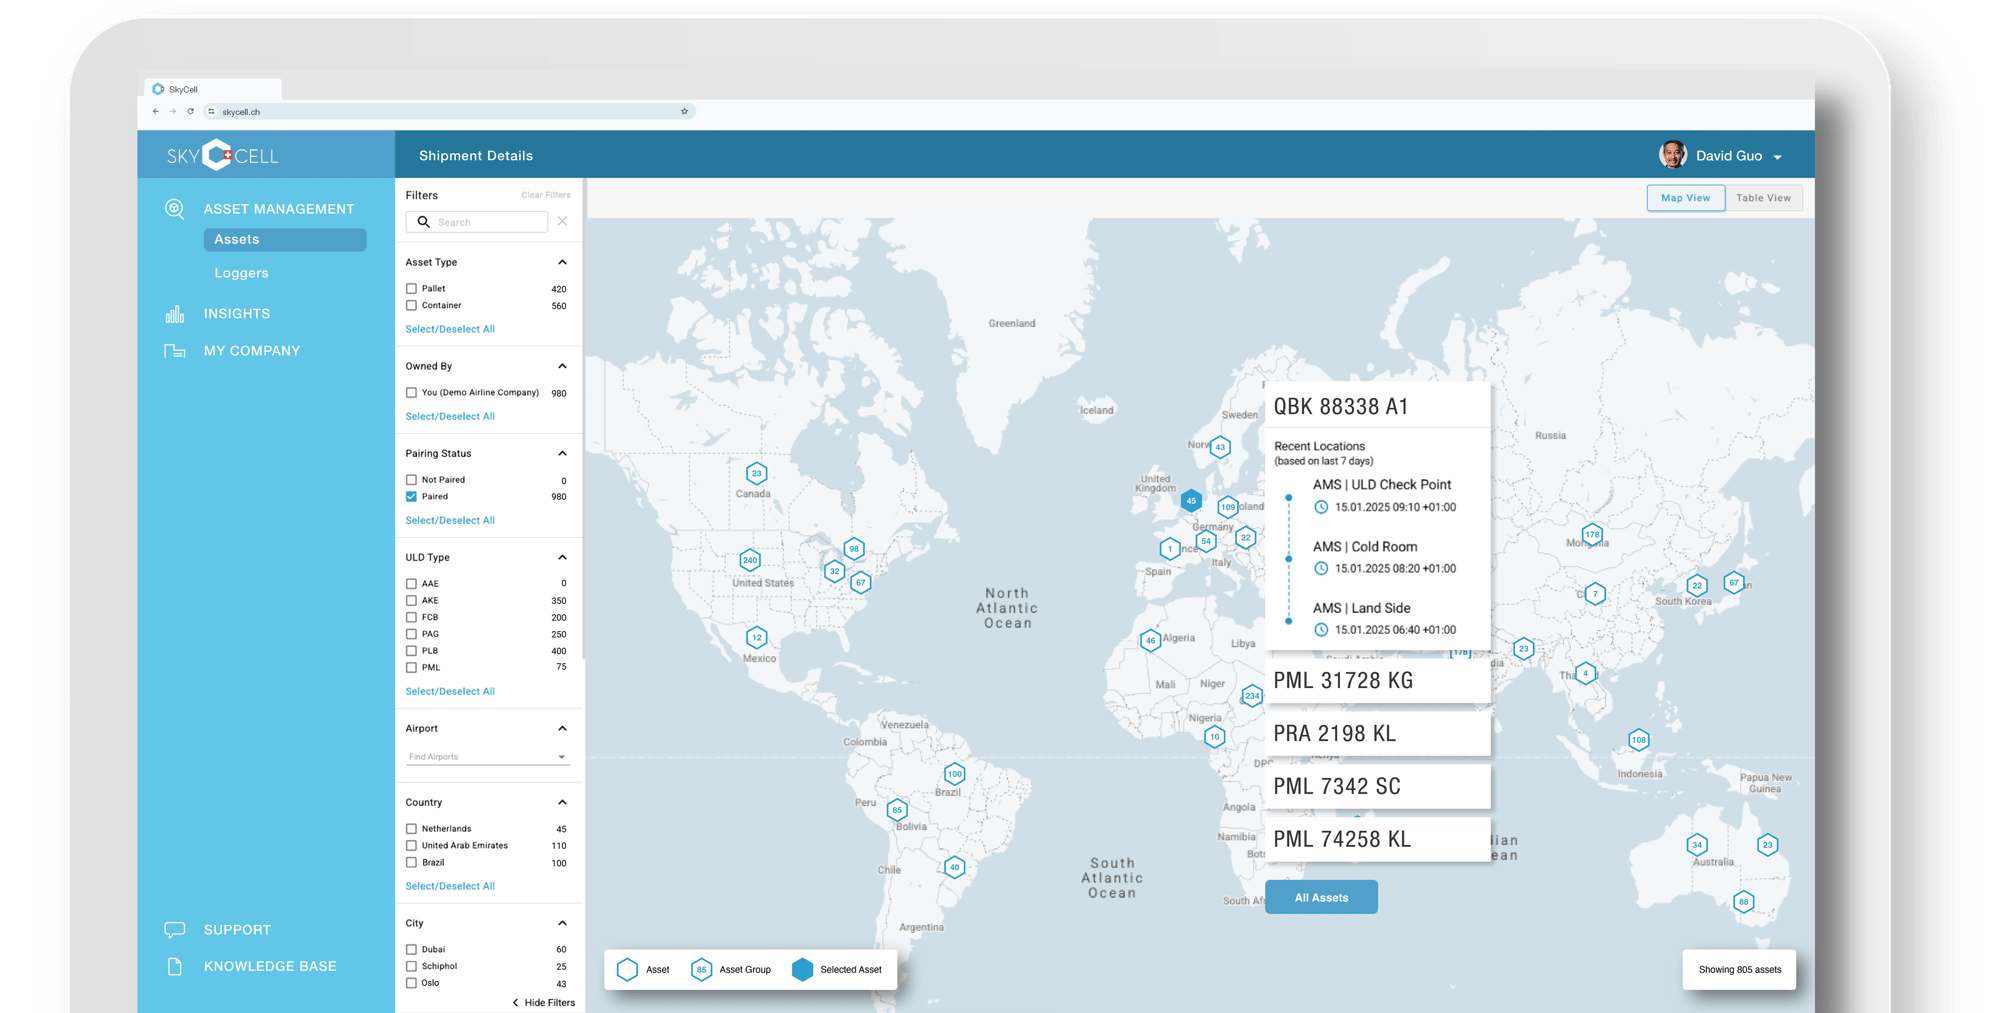
Task: Click the My Company folder icon
Action: (175, 351)
